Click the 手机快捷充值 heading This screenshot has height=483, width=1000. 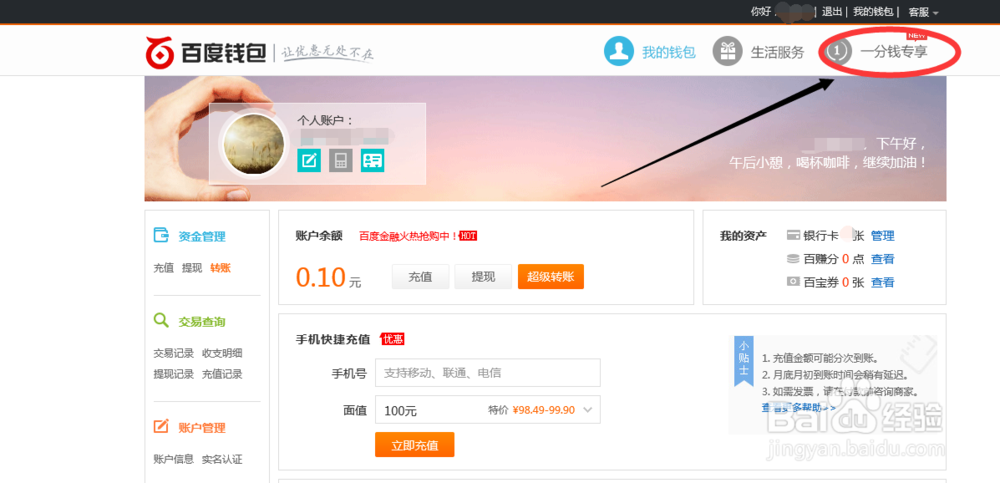tap(333, 339)
